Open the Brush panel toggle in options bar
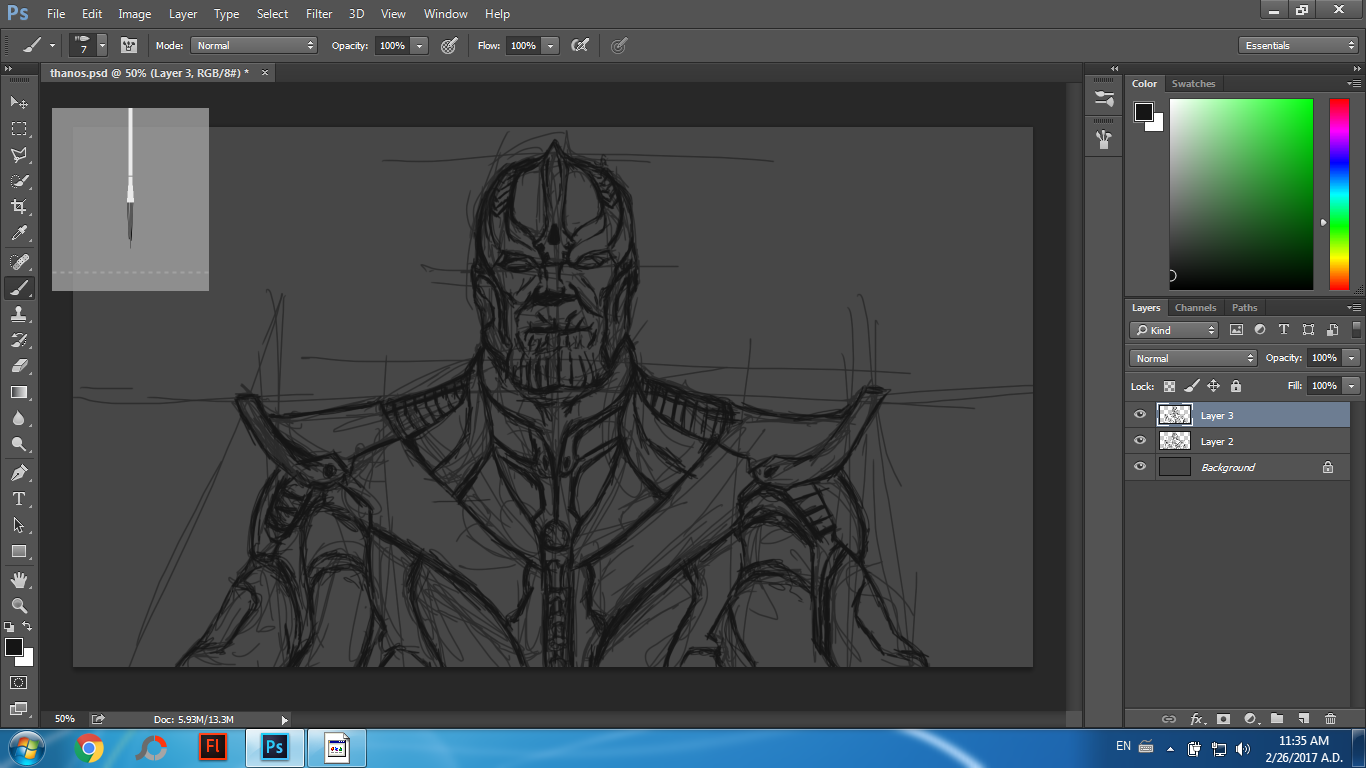Screen dimensions: 1366x768 click(x=129, y=45)
